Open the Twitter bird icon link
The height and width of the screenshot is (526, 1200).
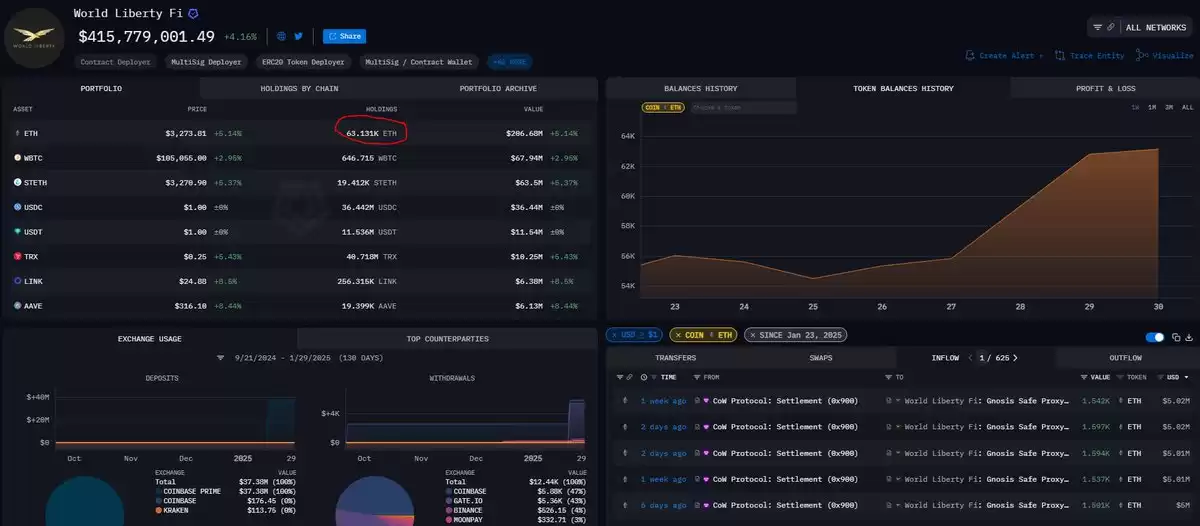298,36
